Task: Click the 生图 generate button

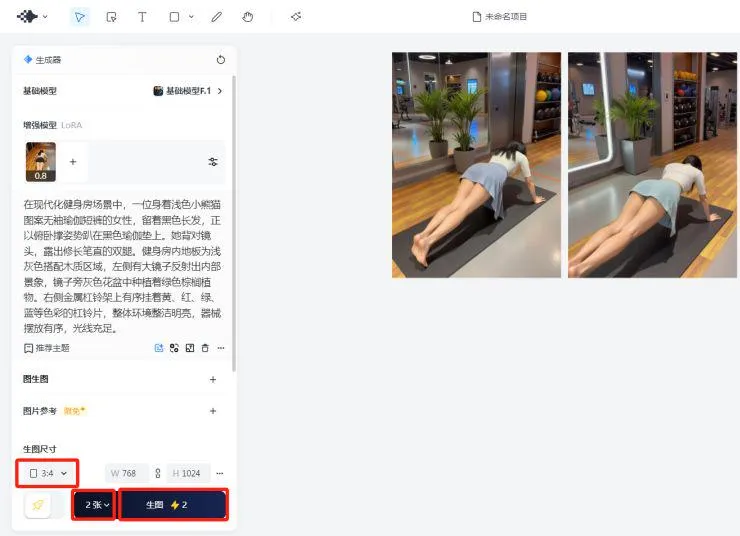Action: 173,505
